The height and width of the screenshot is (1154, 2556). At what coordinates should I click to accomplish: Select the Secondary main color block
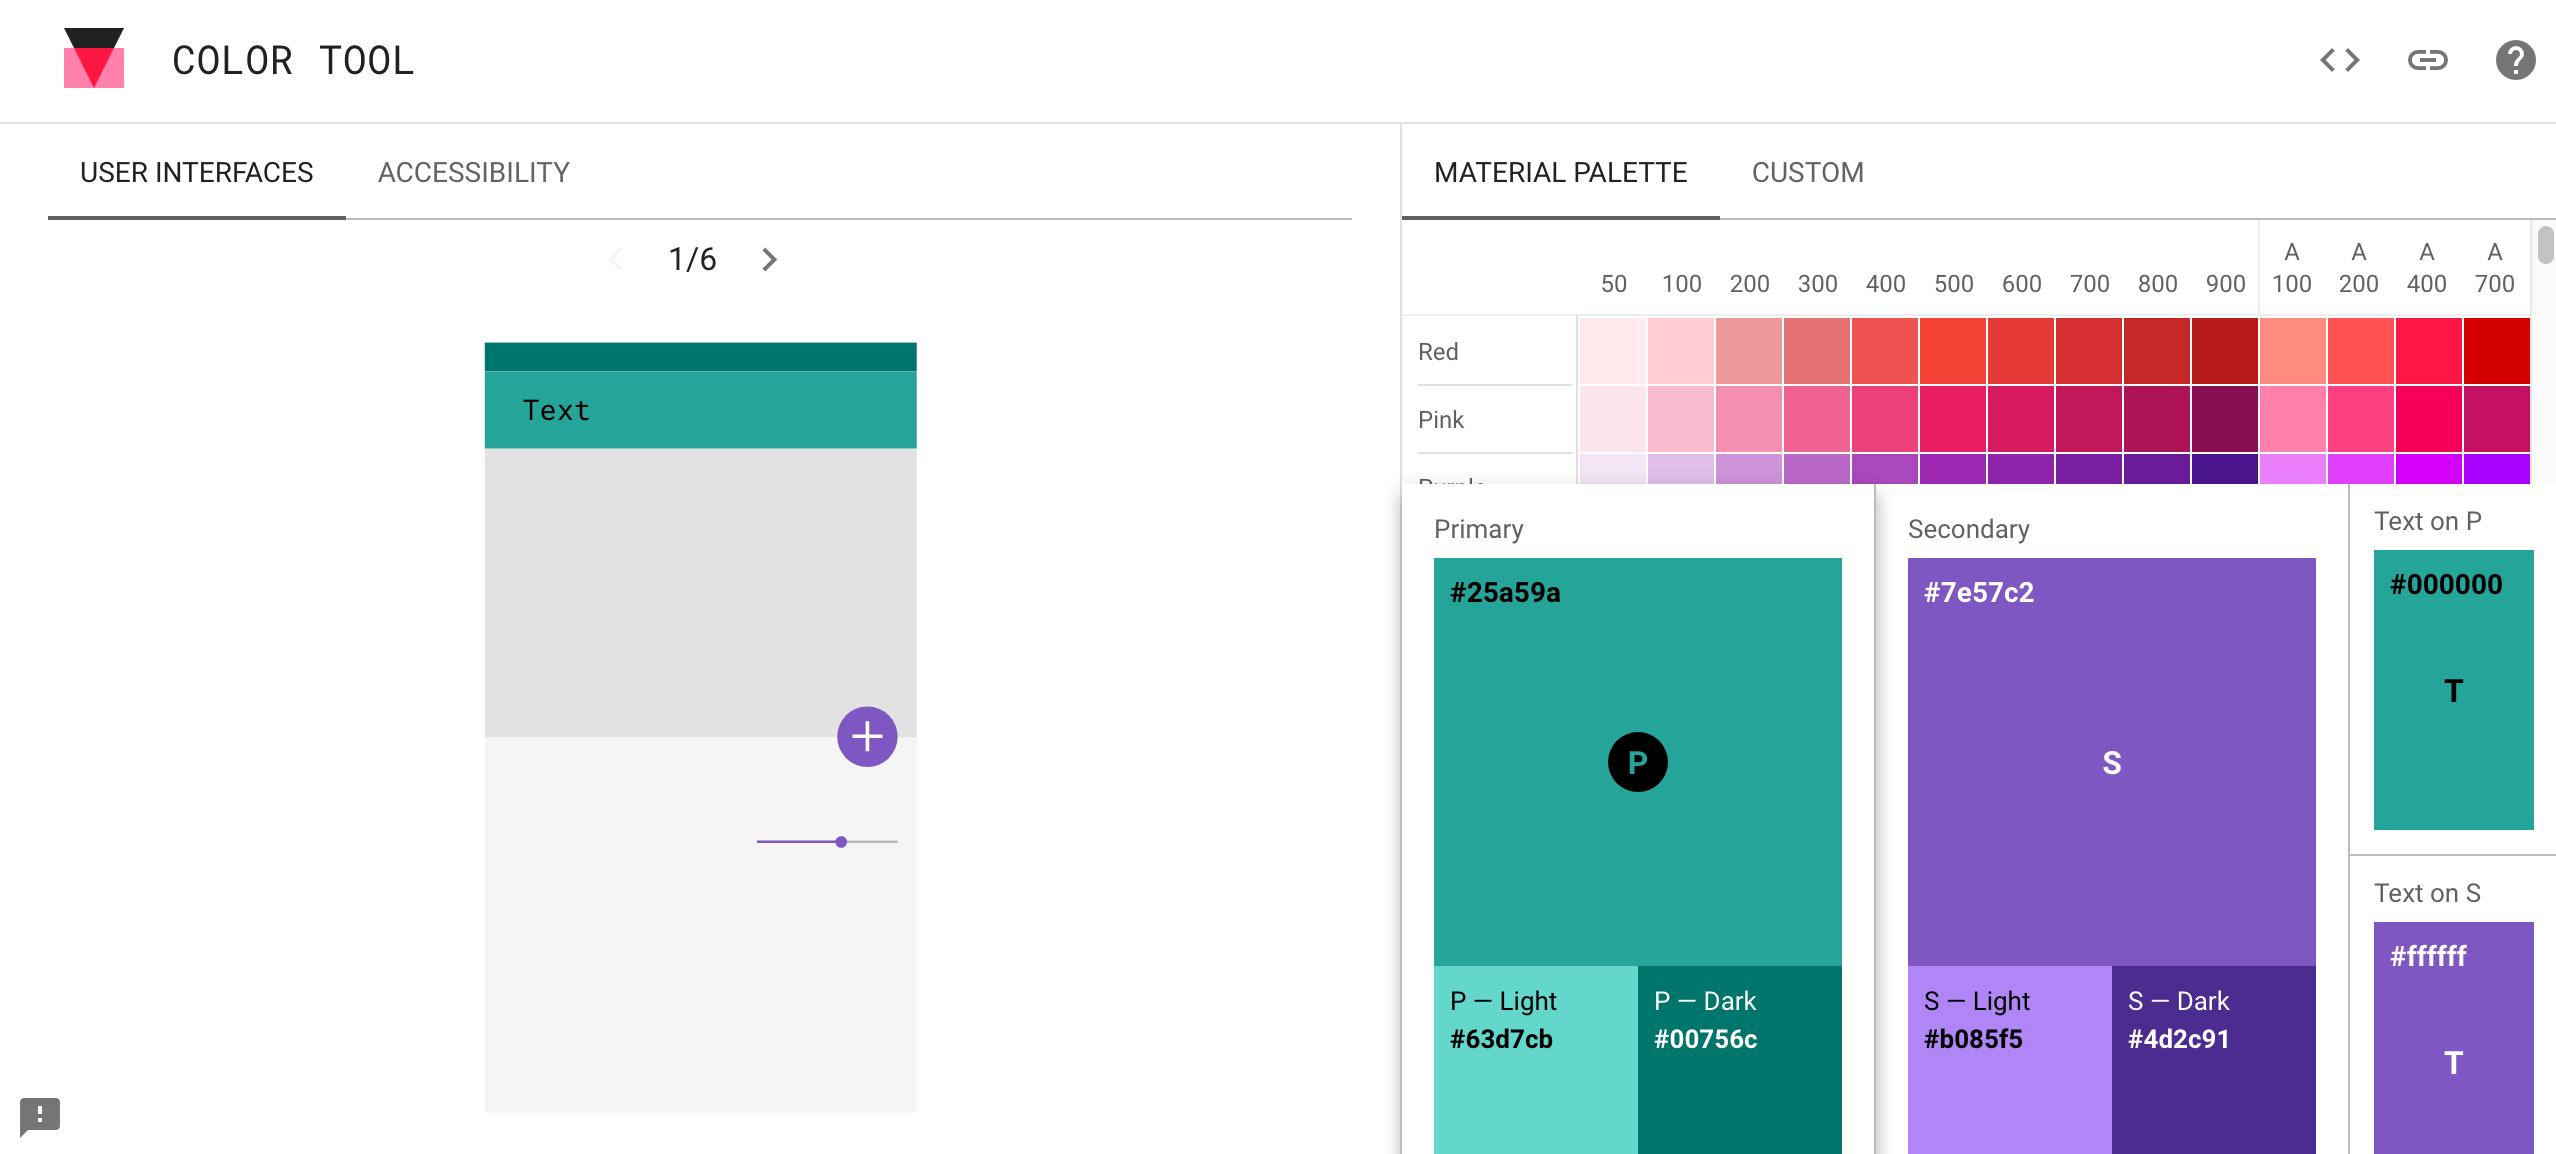(x=2110, y=762)
